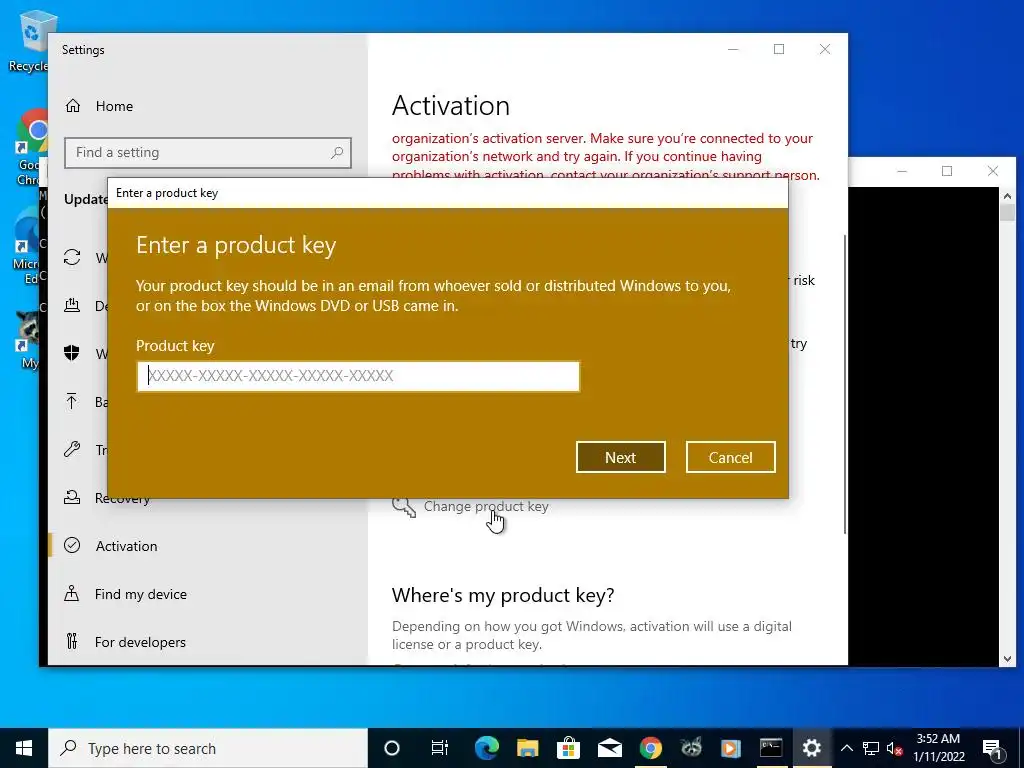Click the muted volume icon in tray

click(x=895, y=748)
